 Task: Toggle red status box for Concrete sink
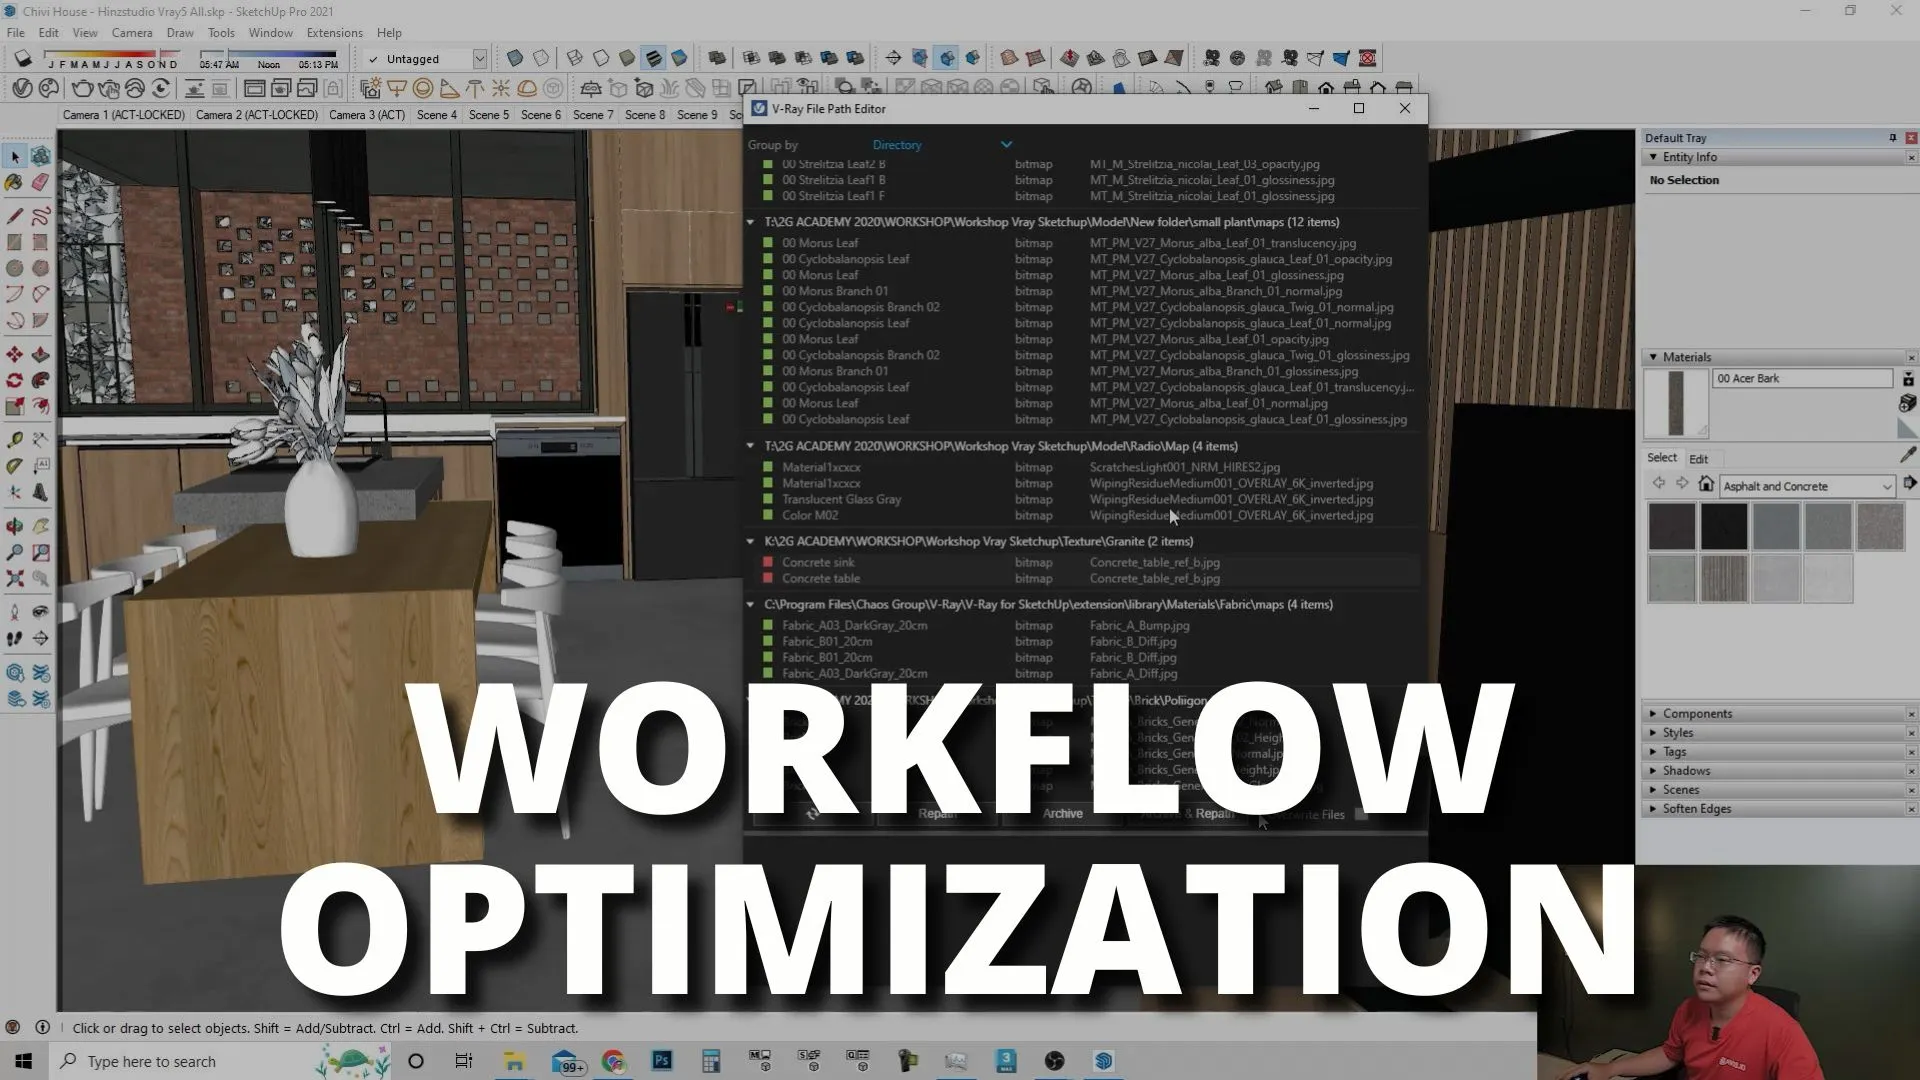[x=768, y=562]
